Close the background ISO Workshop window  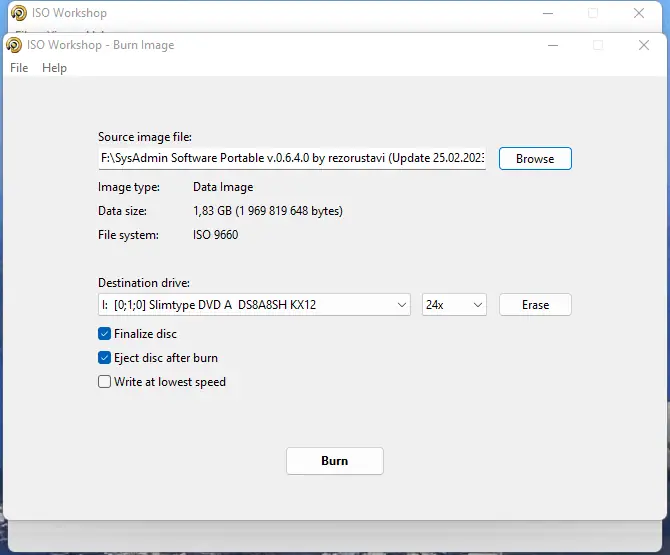[x=639, y=13]
